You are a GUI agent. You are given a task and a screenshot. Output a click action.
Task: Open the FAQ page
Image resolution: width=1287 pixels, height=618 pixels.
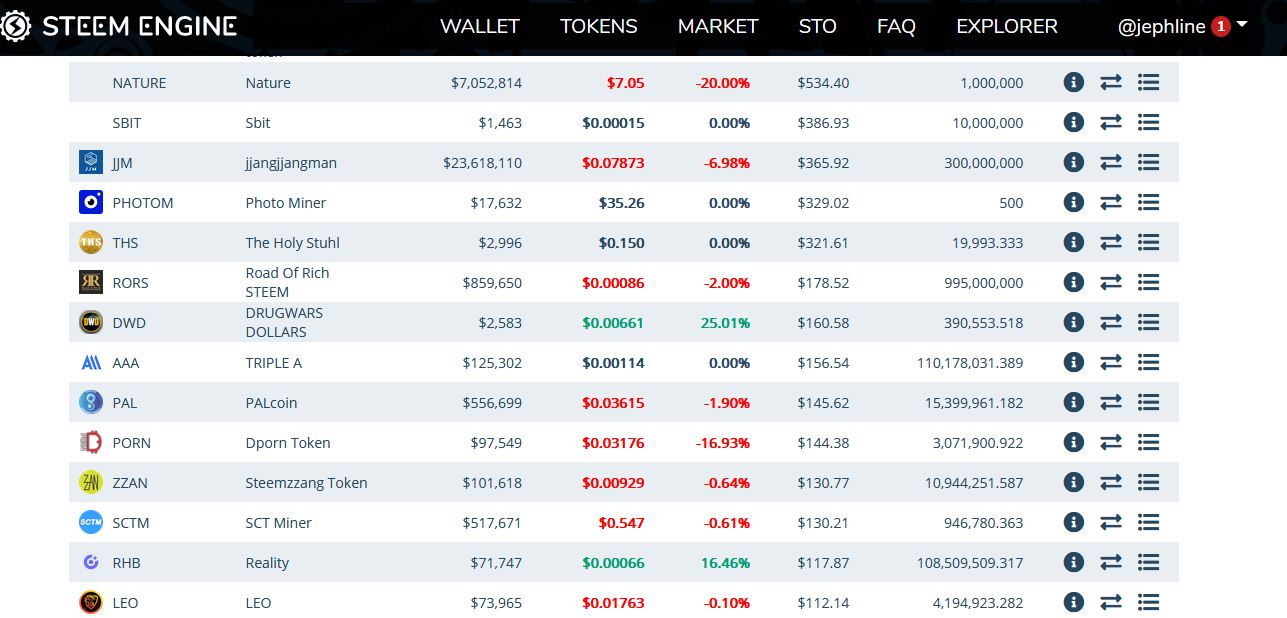pos(896,27)
